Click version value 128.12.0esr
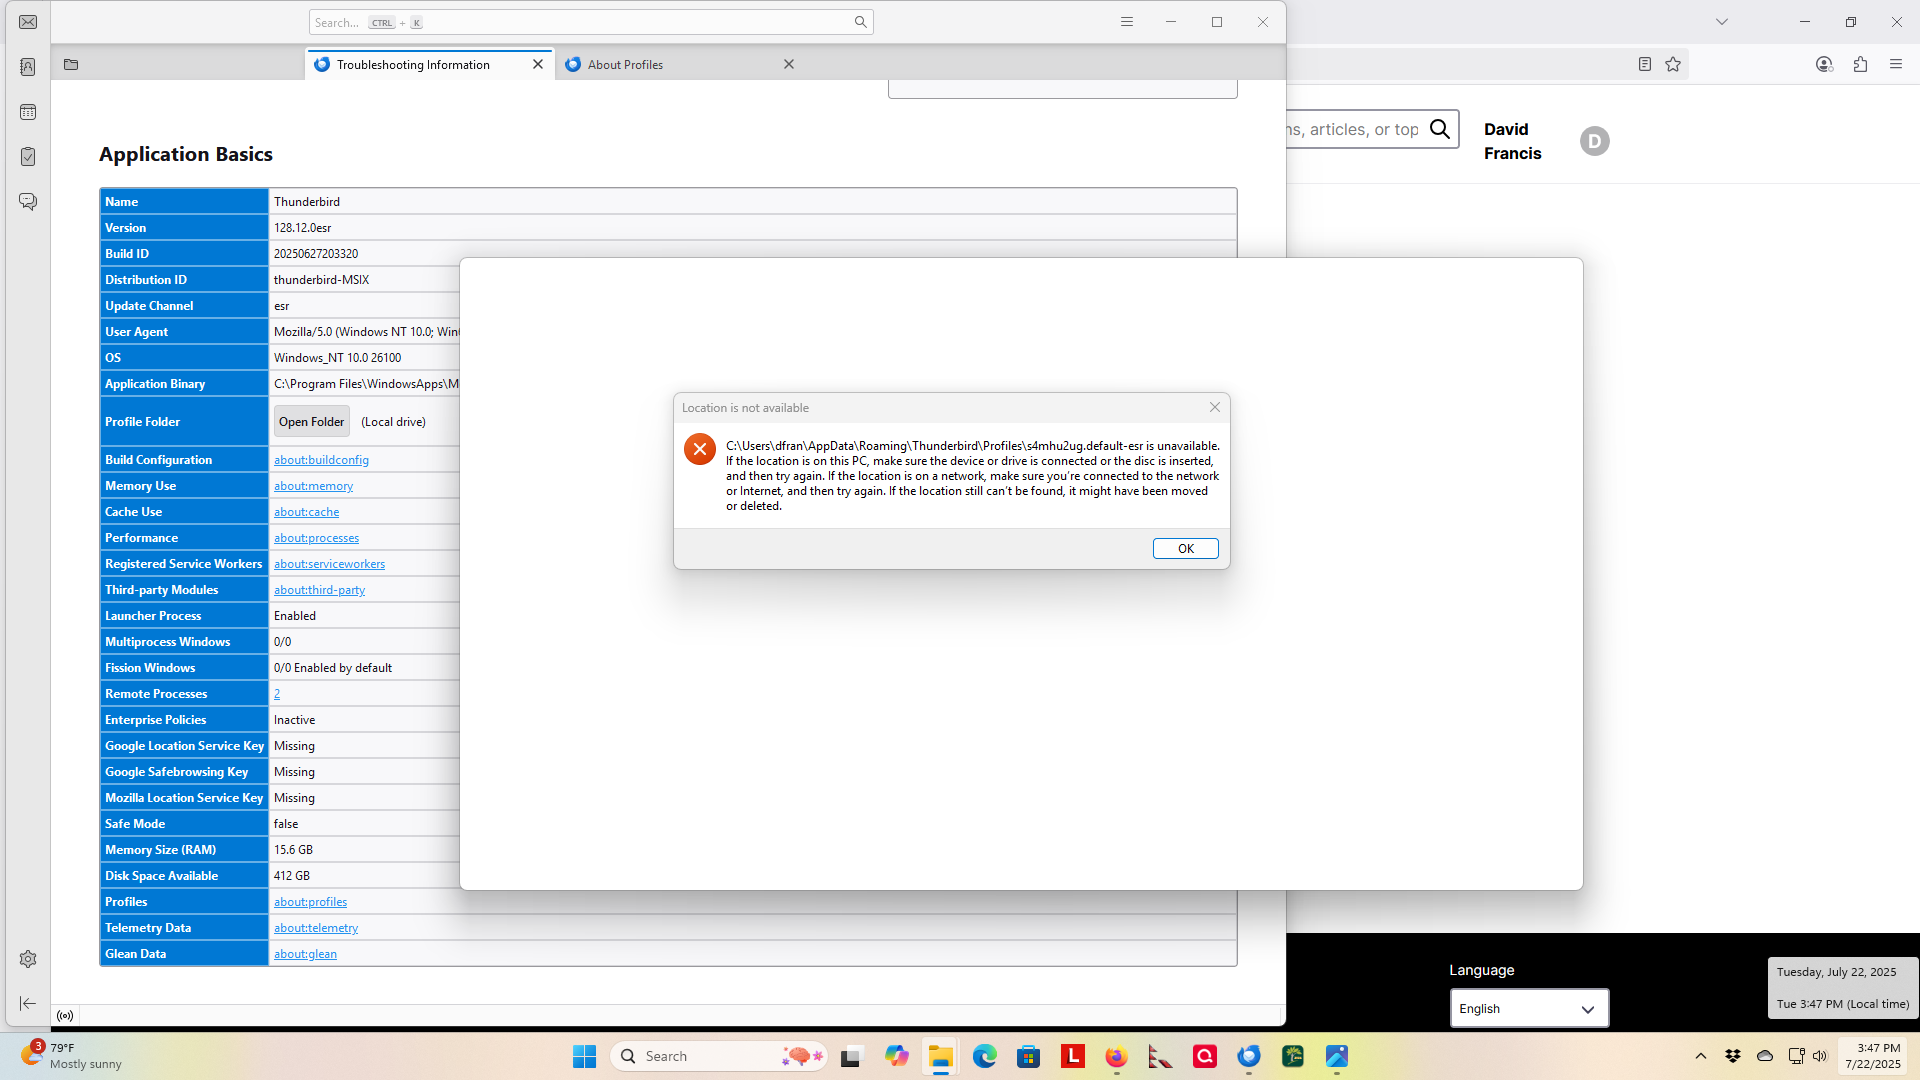The width and height of the screenshot is (1920, 1080). click(302, 228)
